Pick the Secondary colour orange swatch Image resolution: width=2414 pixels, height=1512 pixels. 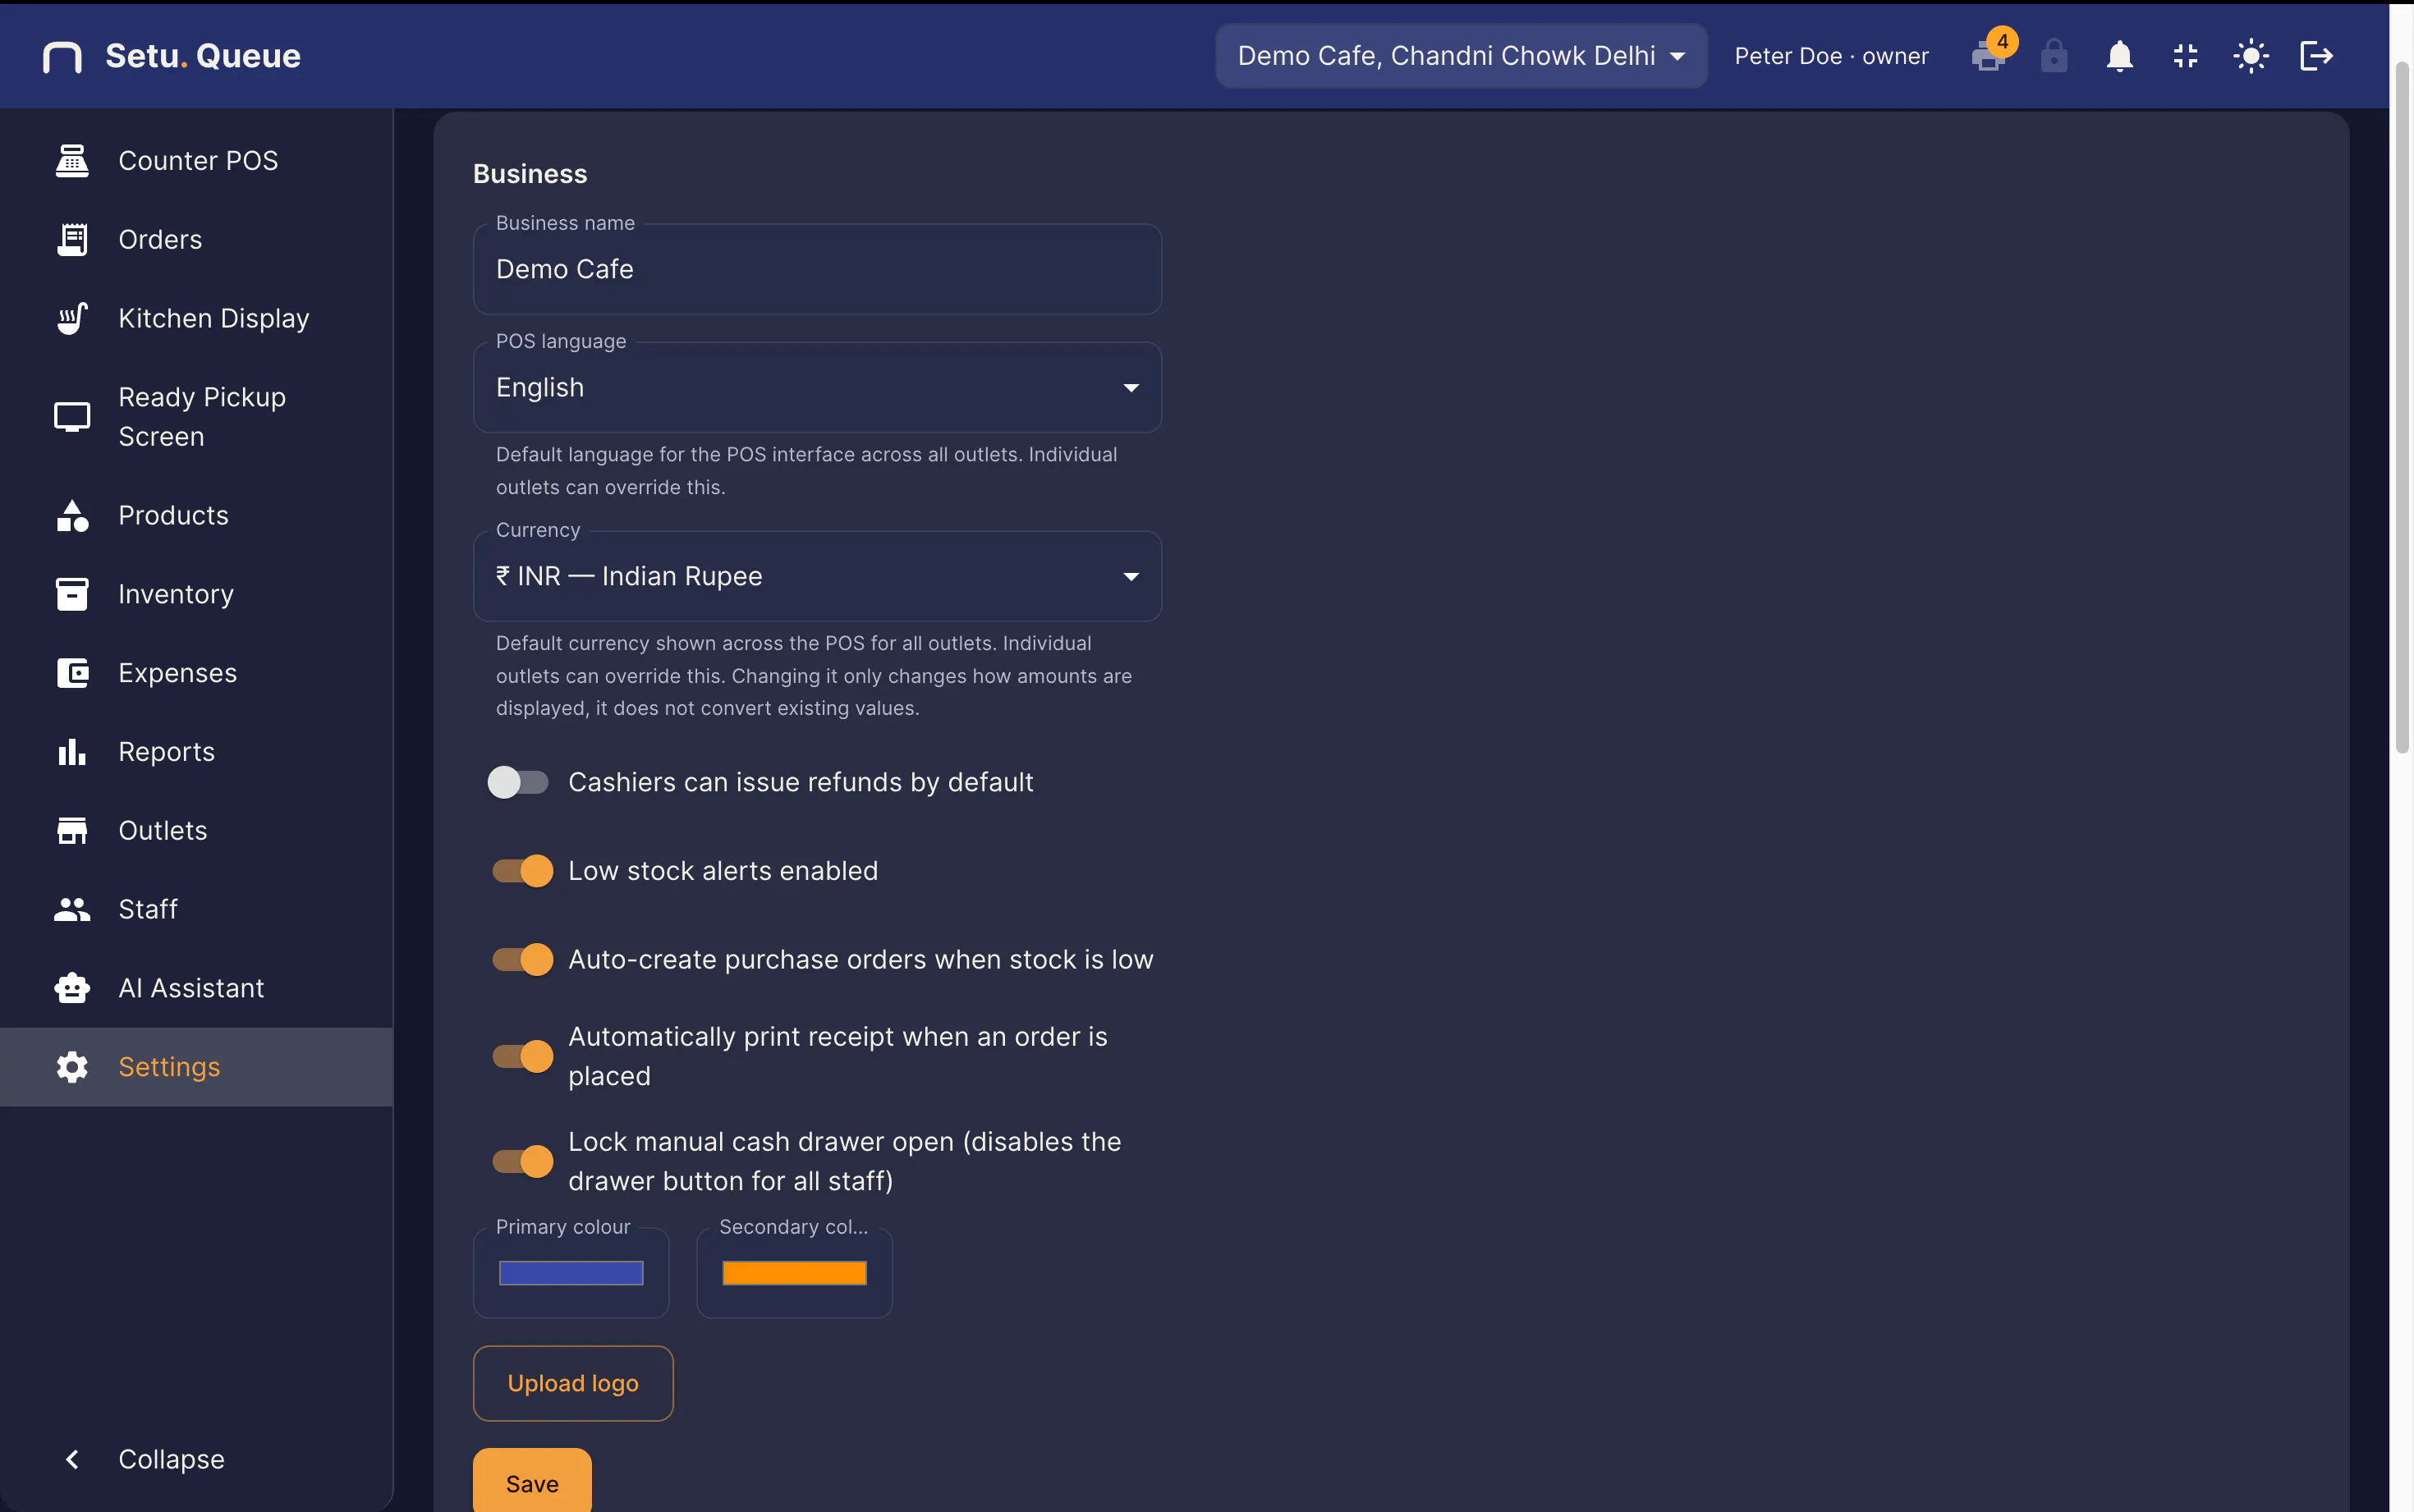click(794, 1273)
